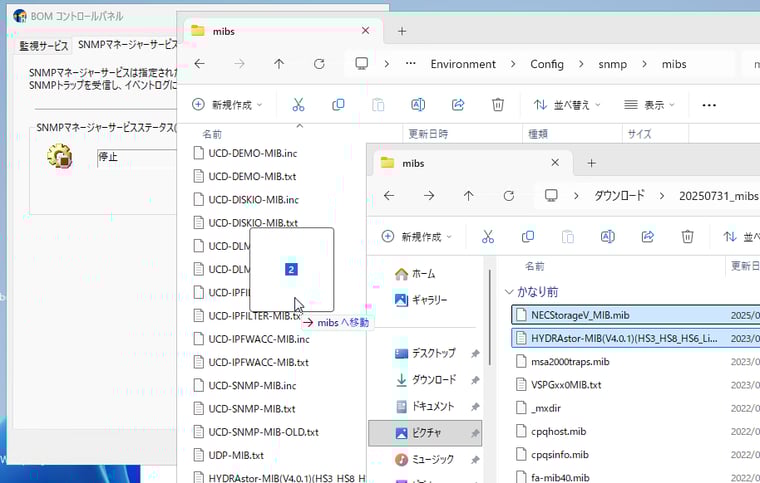Click the PC monitor icon in front window address bar
The height and width of the screenshot is (483, 760).
click(551, 195)
